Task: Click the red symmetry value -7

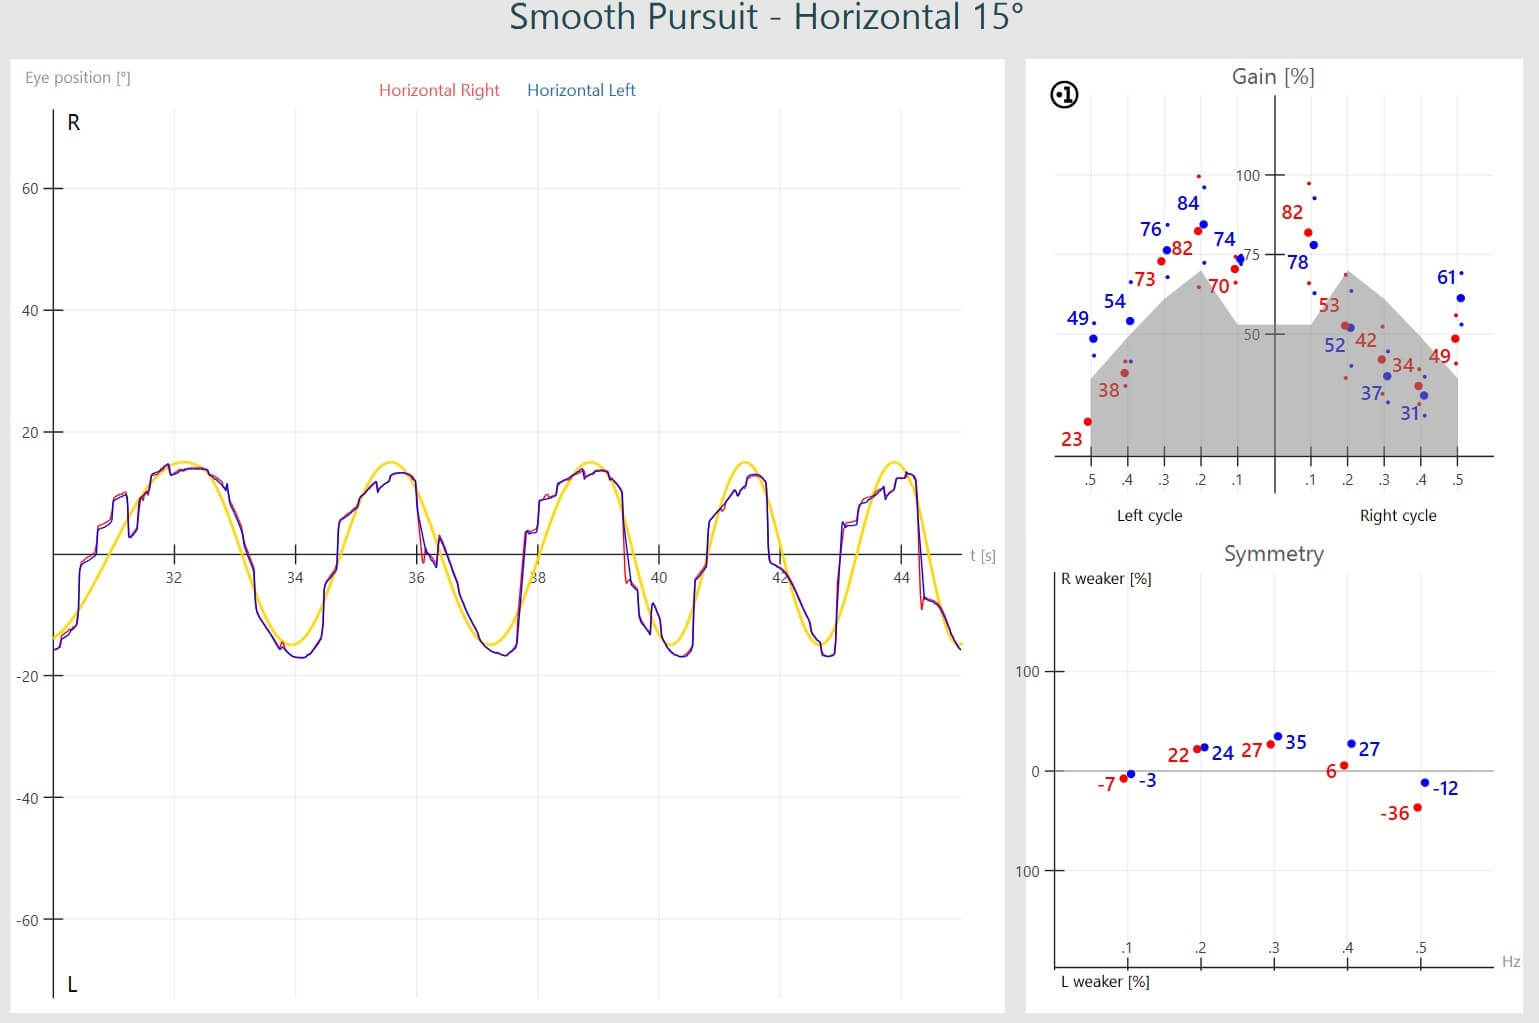Action: click(x=1106, y=785)
